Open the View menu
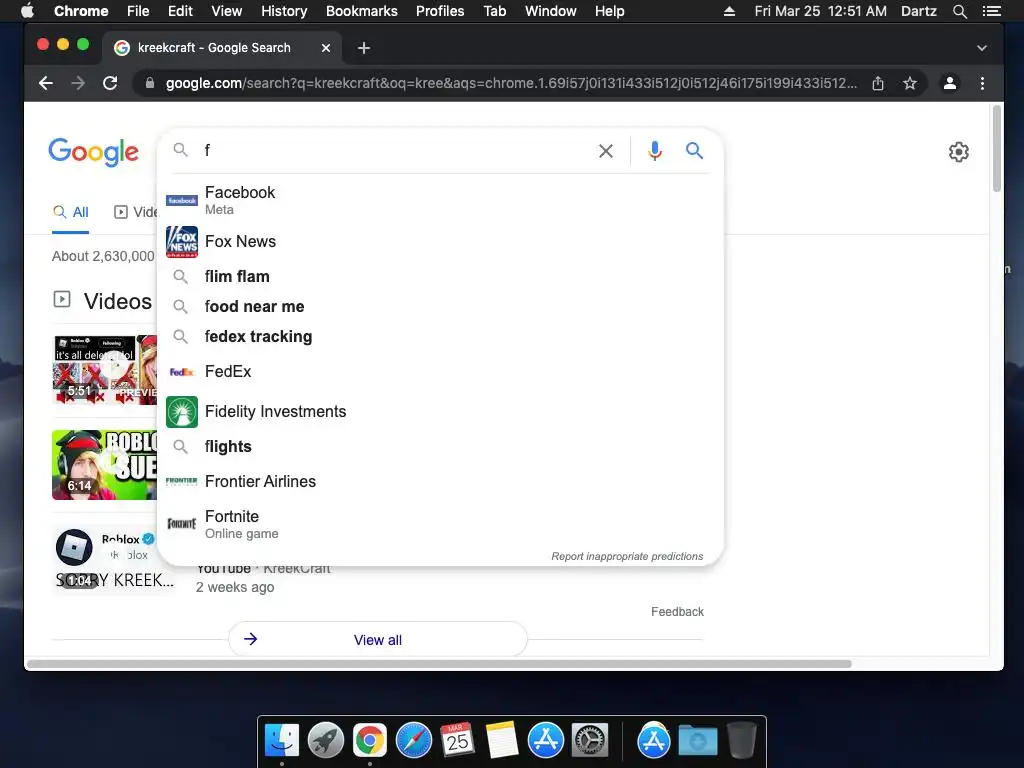 click(x=227, y=11)
